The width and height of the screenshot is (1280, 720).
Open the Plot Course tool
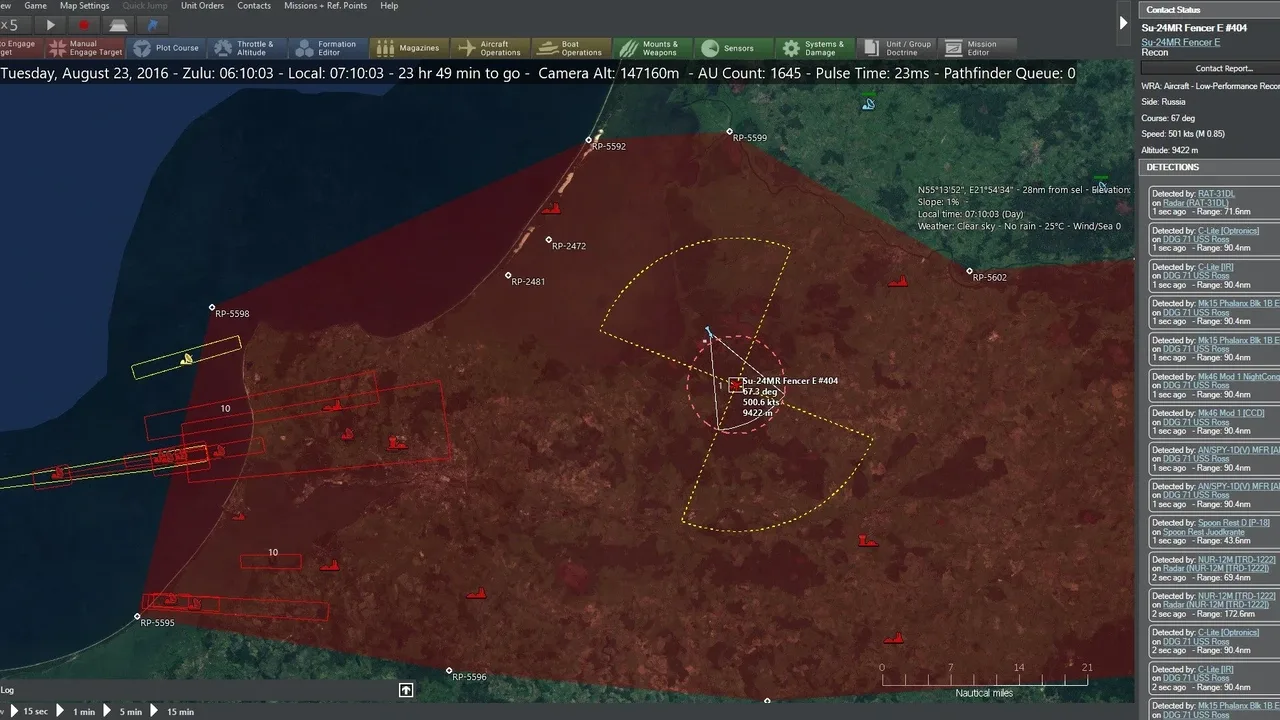click(x=166, y=48)
